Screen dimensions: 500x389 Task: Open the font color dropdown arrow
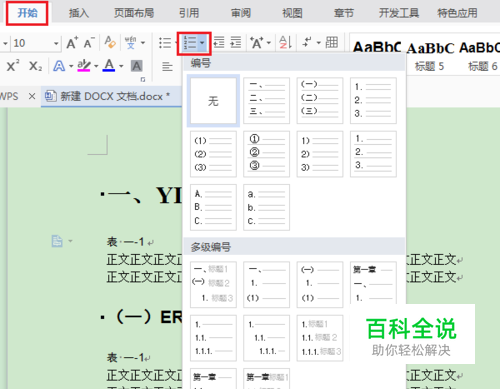tap(121, 66)
